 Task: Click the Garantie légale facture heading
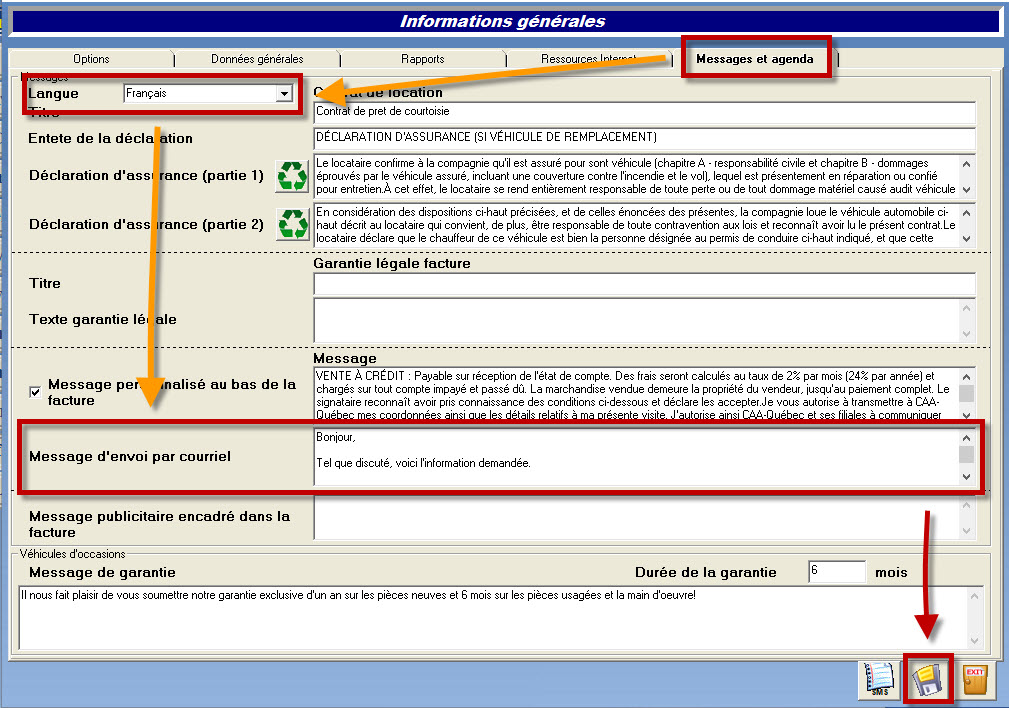pos(392,263)
